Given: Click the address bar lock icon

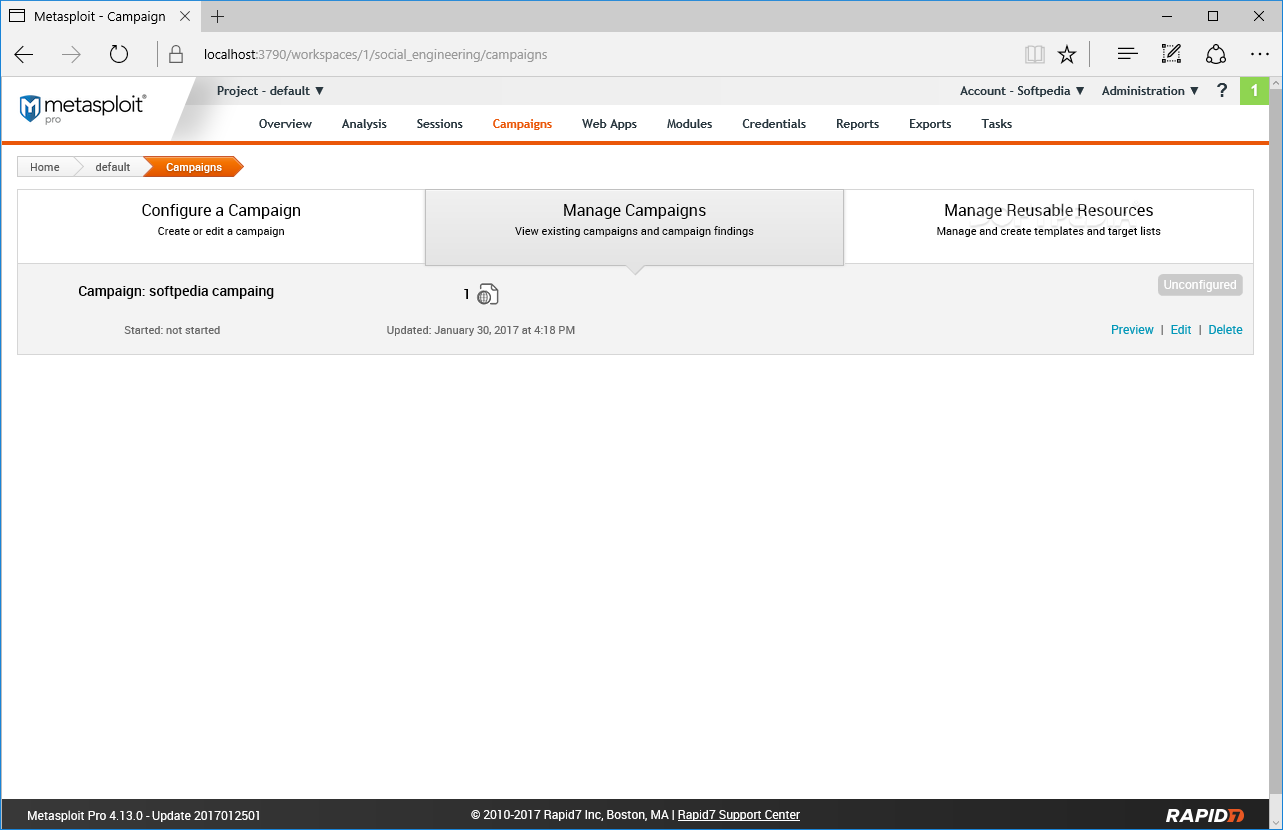Looking at the screenshot, I should (x=176, y=54).
